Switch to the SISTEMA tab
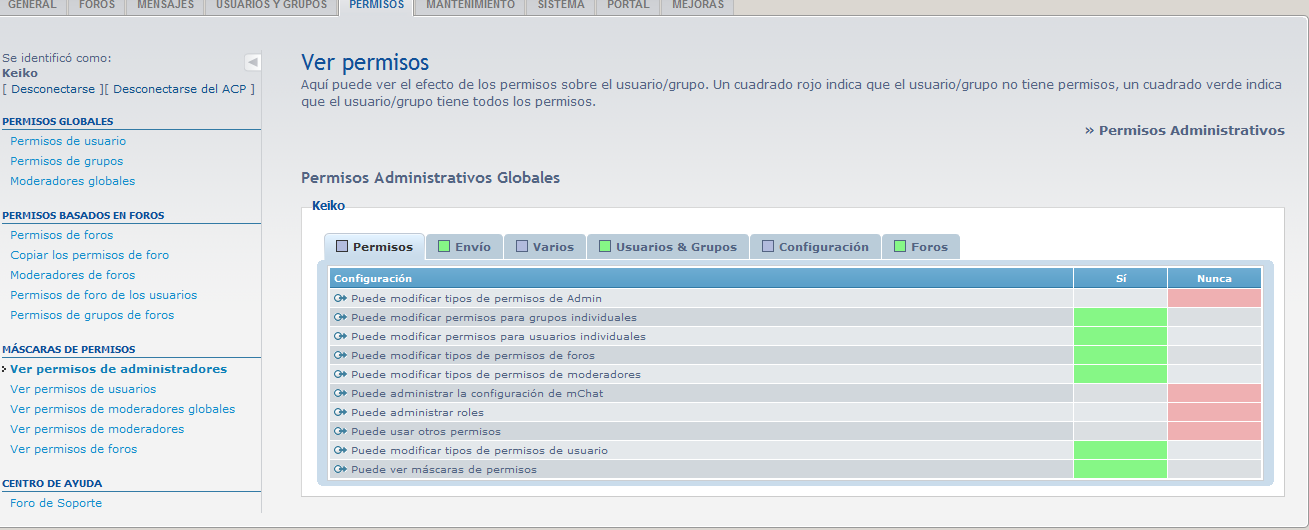The height and width of the screenshot is (530, 1309). [561, 6]
